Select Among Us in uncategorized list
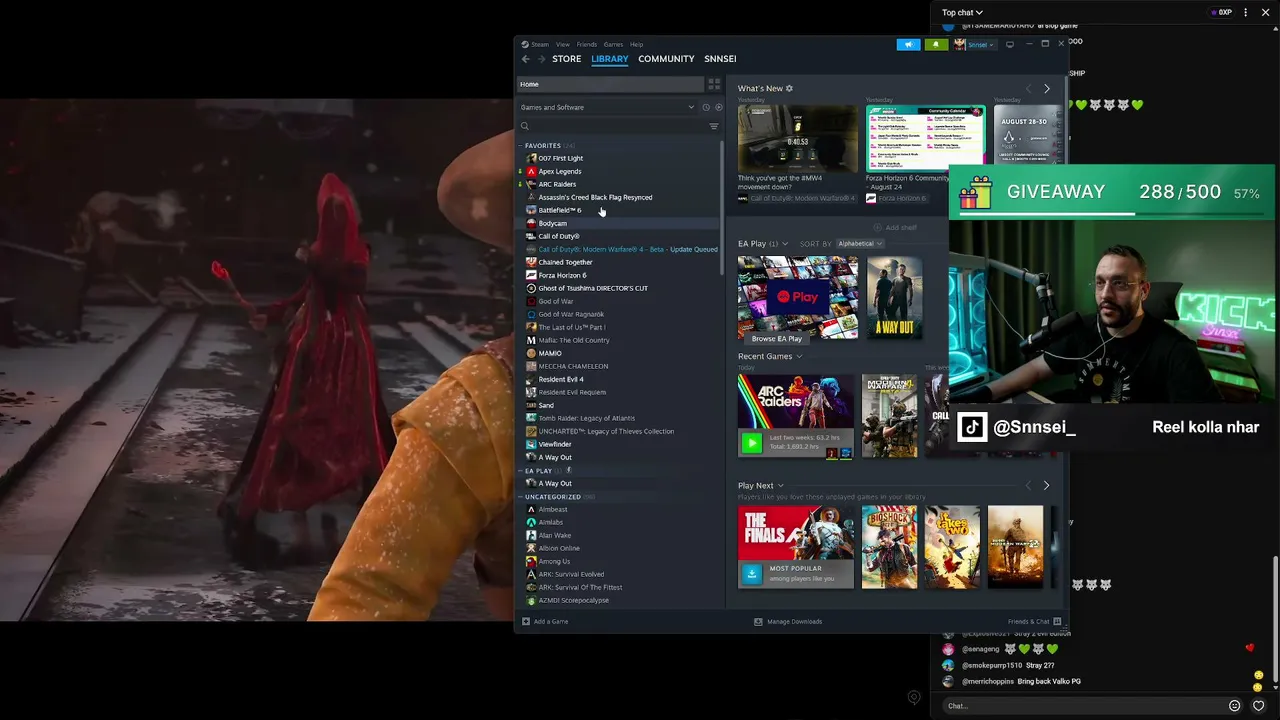 pos(554,562)
